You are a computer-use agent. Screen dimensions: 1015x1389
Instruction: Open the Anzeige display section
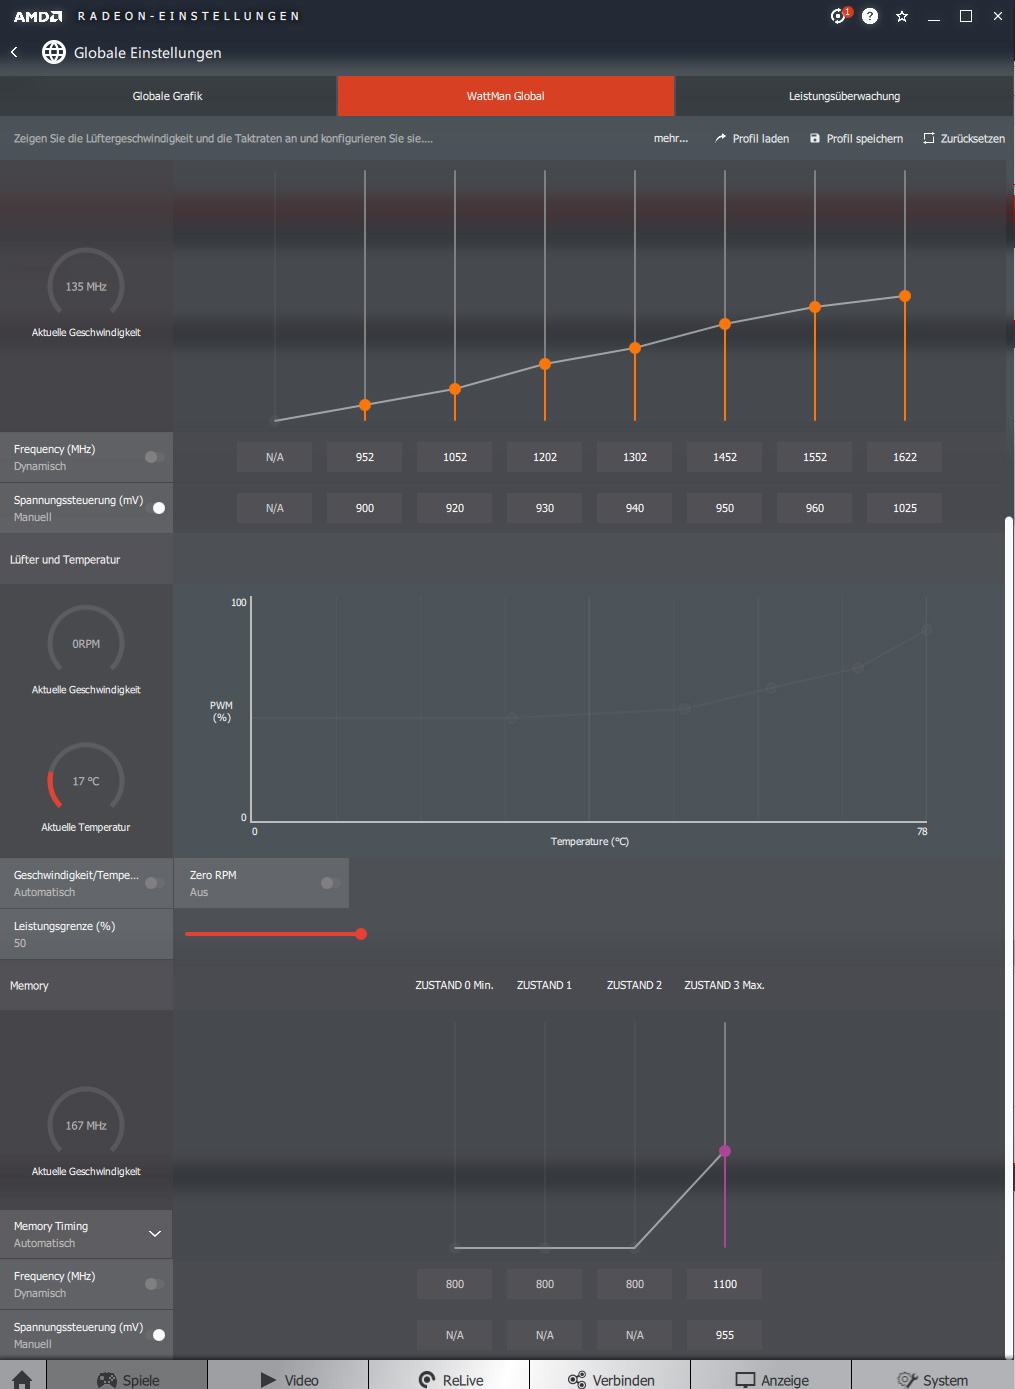point(771,1379)
